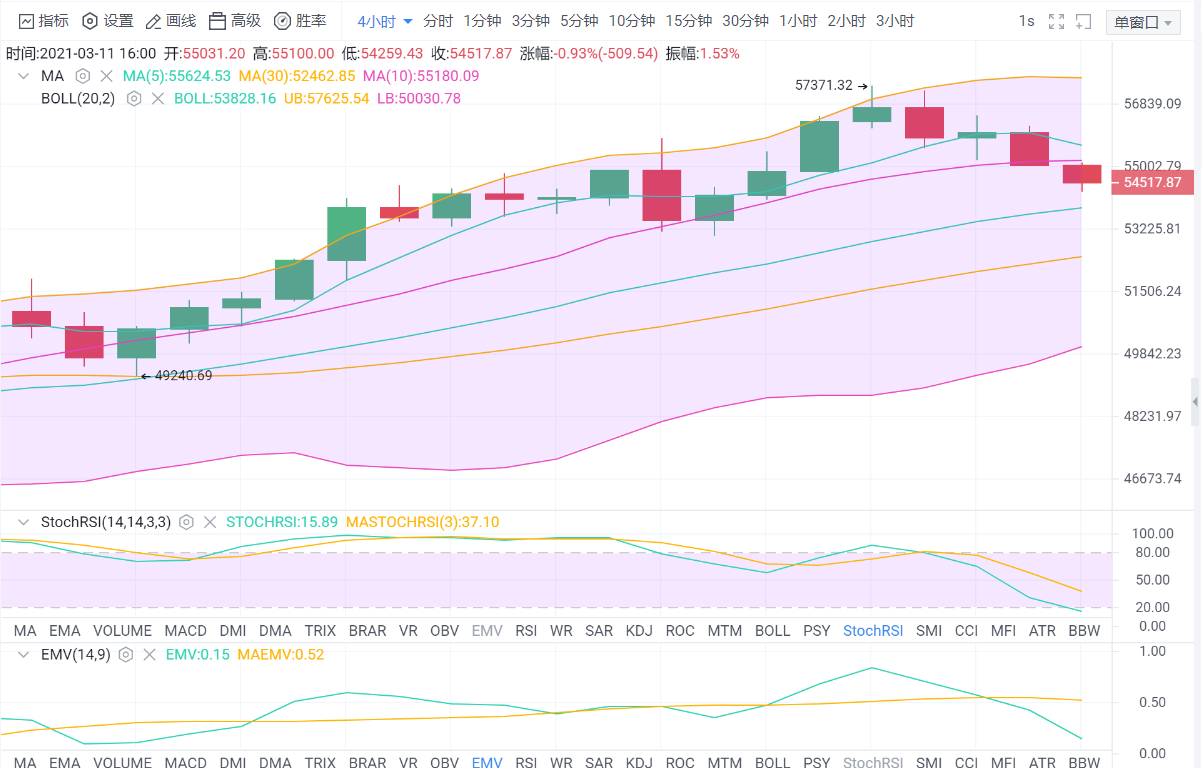Choose PSY in the StochRSI panel's indicator row
This screenshot has width=1202, height=768.
[817, 631]
